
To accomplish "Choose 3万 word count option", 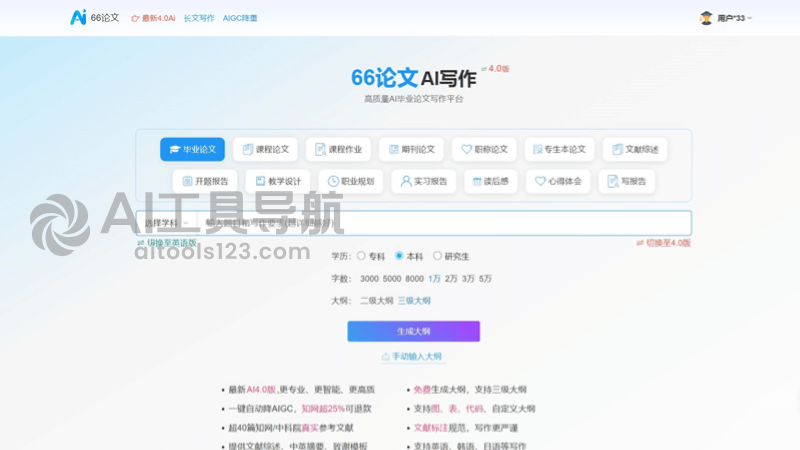I will tap(468, 279).
